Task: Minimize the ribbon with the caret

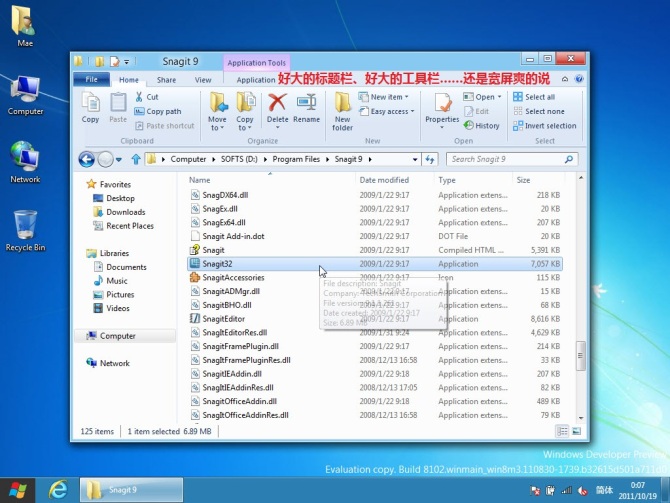Action: tap(565, 79)
